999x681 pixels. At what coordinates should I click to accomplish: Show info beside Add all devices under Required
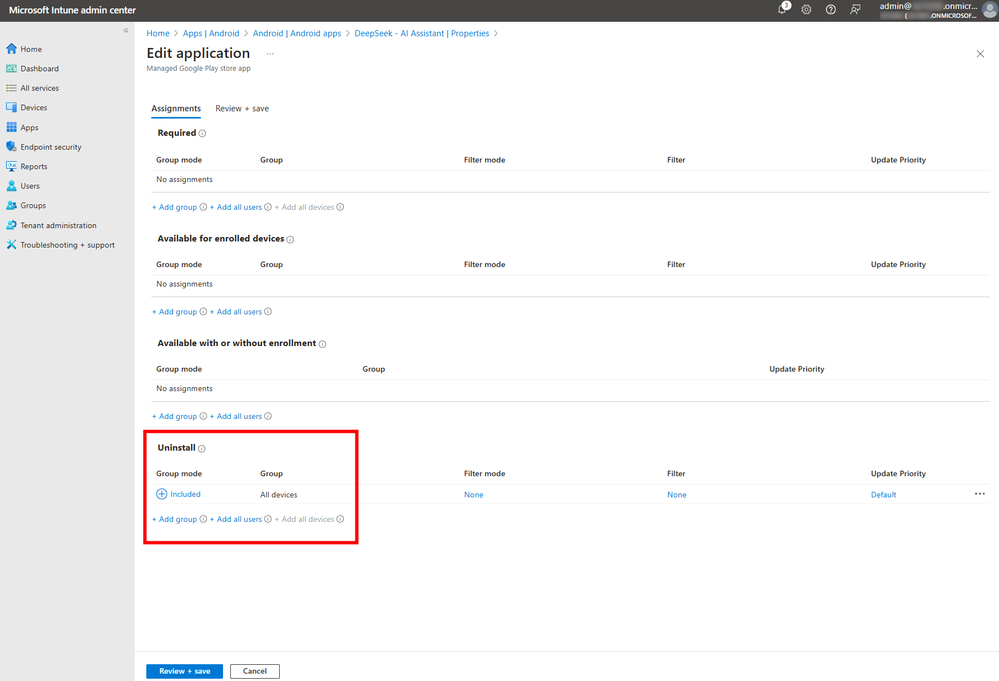(x=340, y=207)
